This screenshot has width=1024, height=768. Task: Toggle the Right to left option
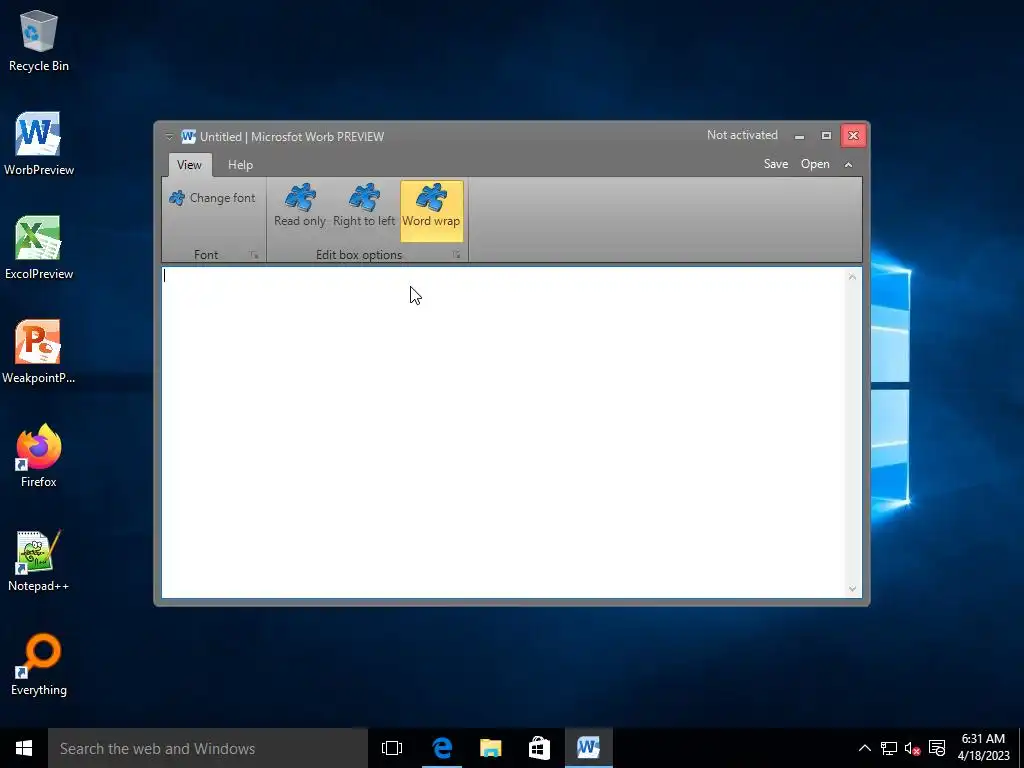click(364, 206)
